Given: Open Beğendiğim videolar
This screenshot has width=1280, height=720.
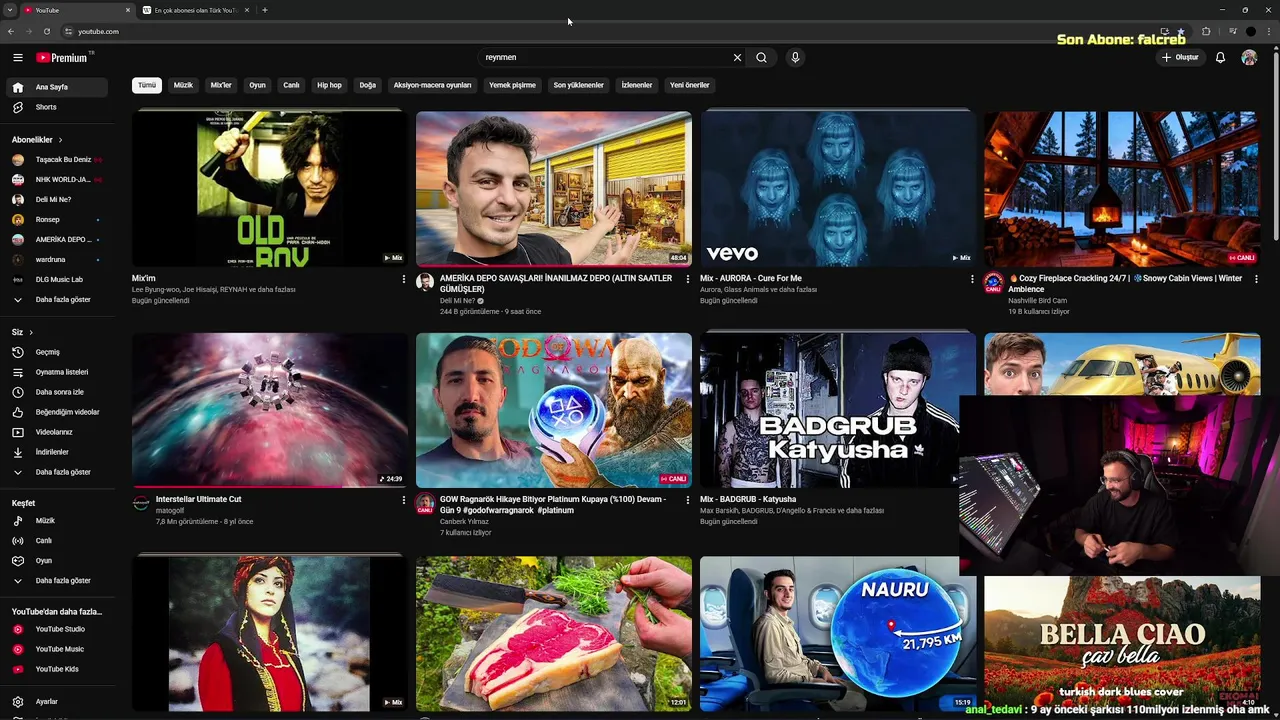Looking at the screenshot, I should 59,412.
